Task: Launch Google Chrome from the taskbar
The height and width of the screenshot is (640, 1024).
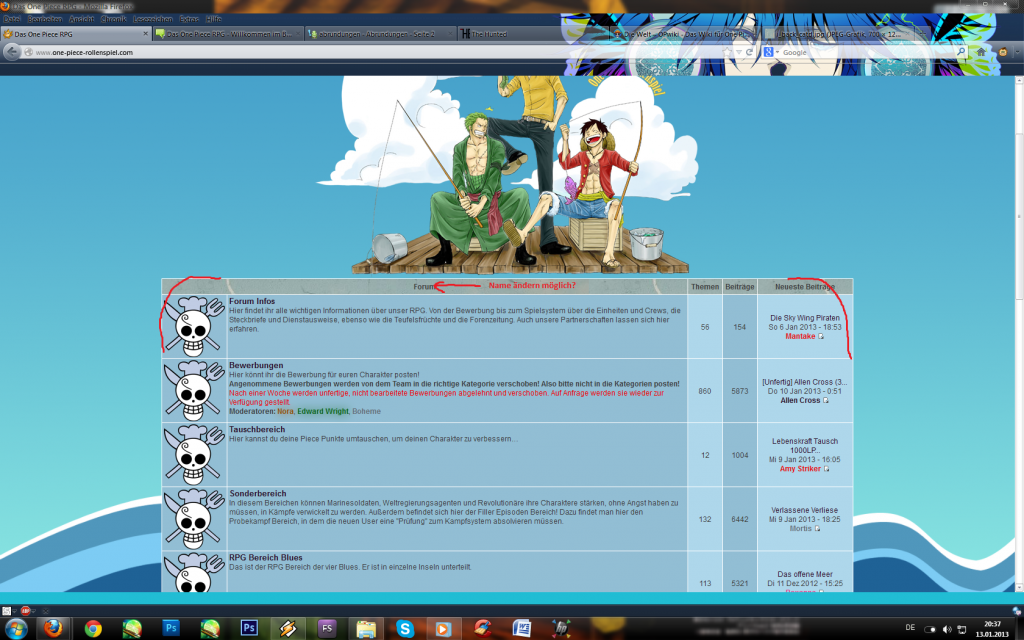Action: 93,628
